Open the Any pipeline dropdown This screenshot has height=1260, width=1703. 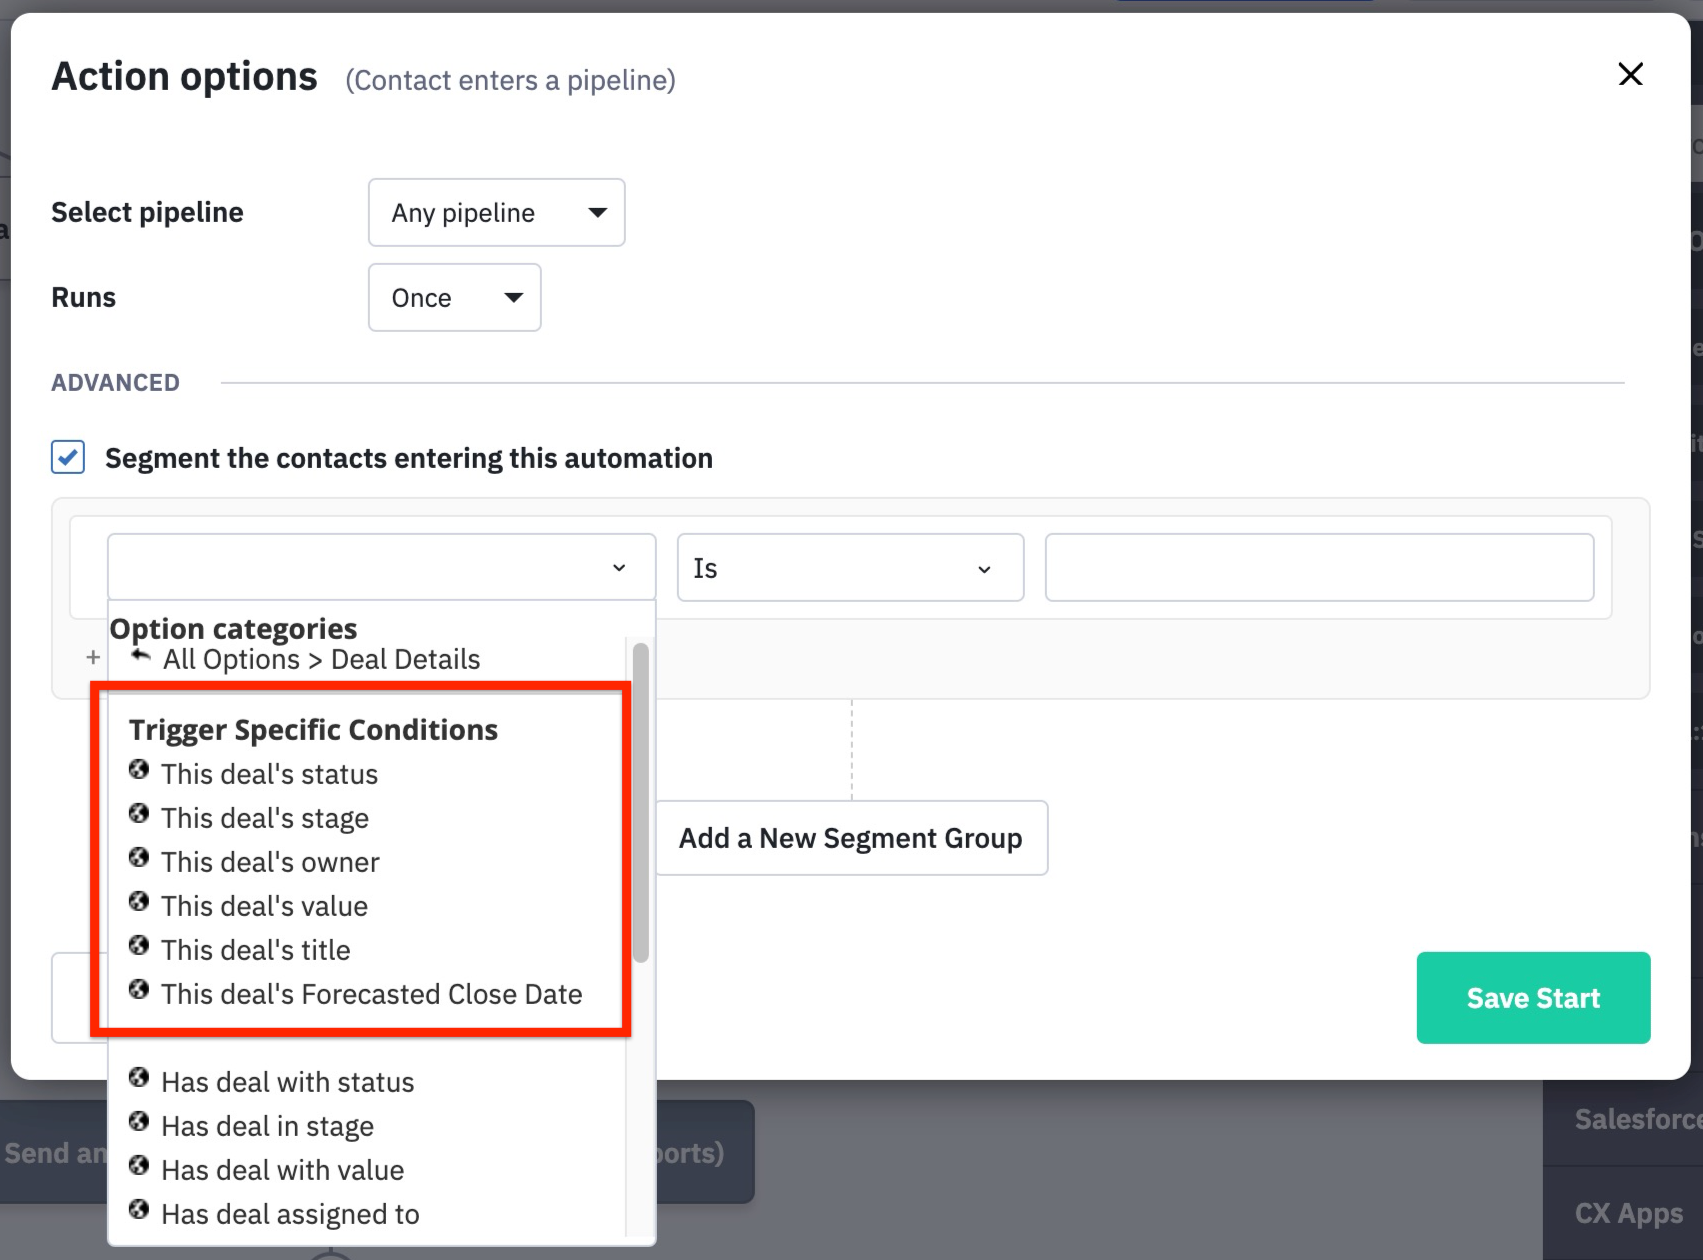click(496, 212)
